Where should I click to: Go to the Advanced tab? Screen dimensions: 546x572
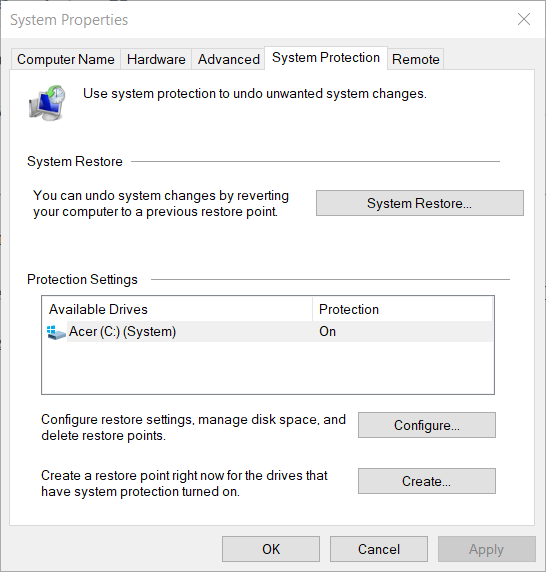click(x=229, y=59)
